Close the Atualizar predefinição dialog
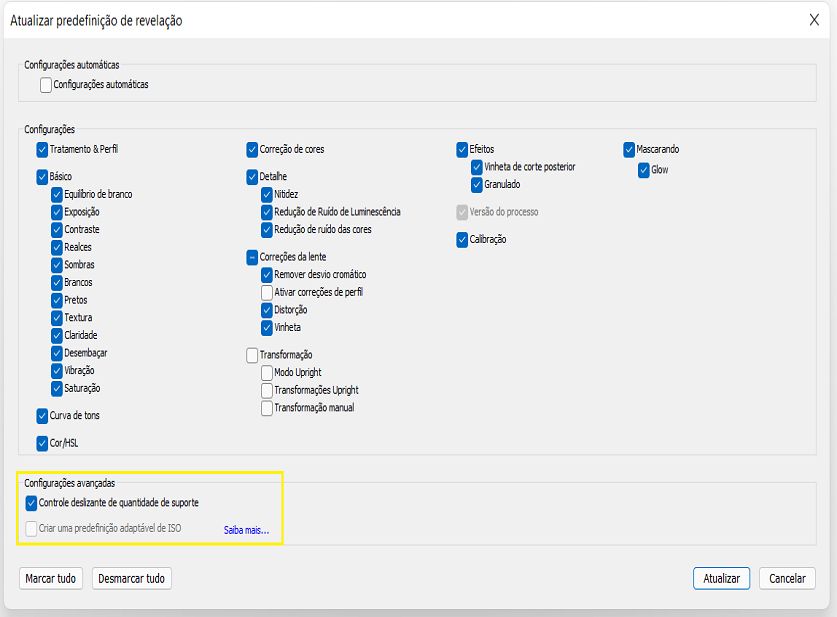 [x=814, y=20]
